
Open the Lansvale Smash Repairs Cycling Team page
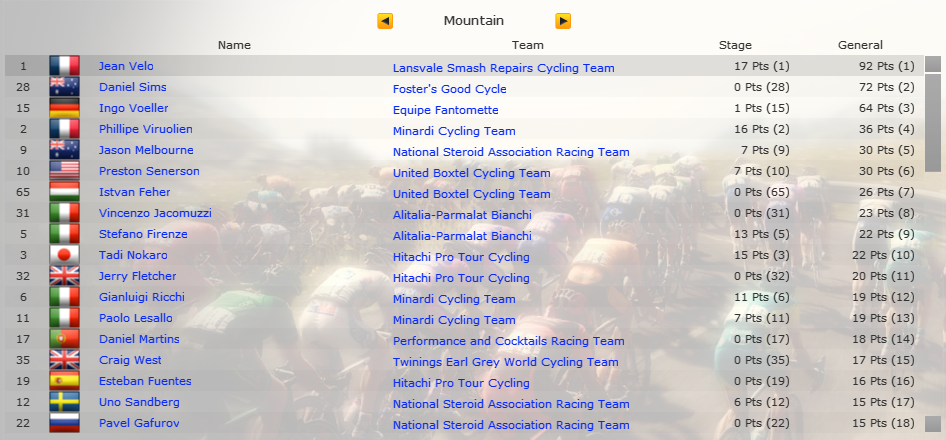pos(503,68)
